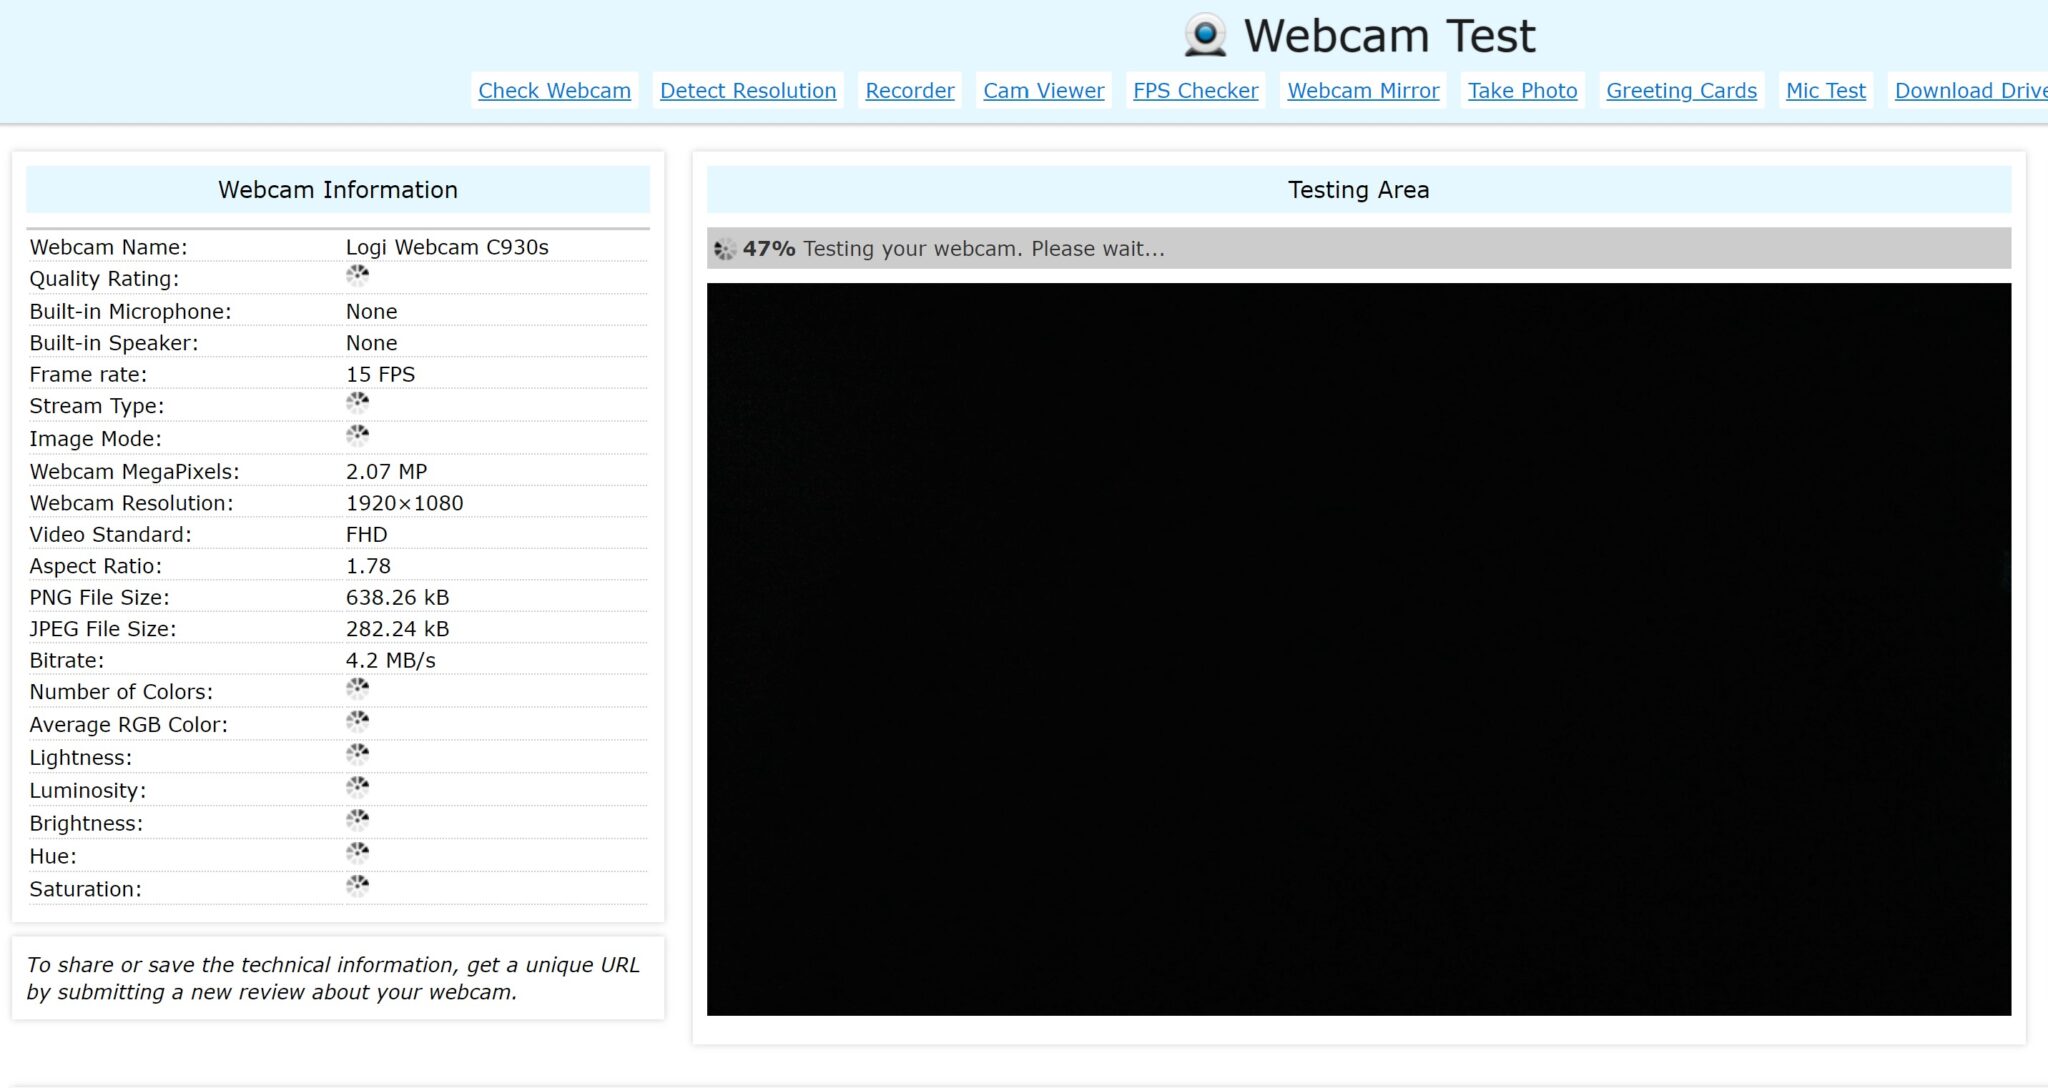Viewport: 2048px width, 1088px height.
Task: Click the loading spinner next to Quality Rating
Action: point(358,276)
